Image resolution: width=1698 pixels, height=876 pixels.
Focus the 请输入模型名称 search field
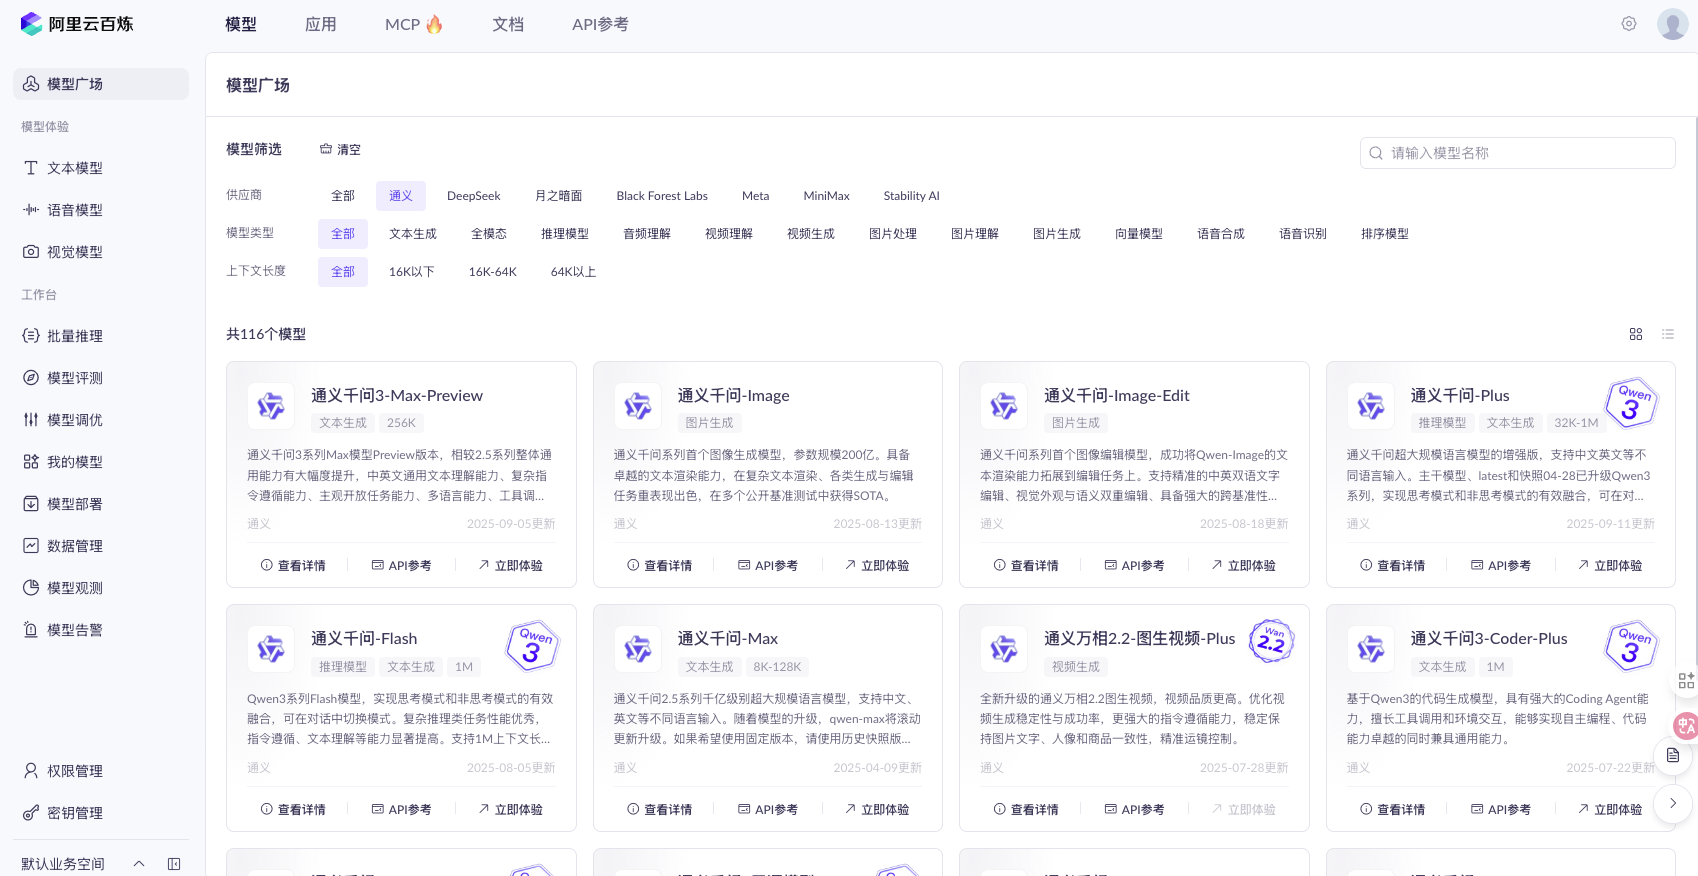[1518, 153]
